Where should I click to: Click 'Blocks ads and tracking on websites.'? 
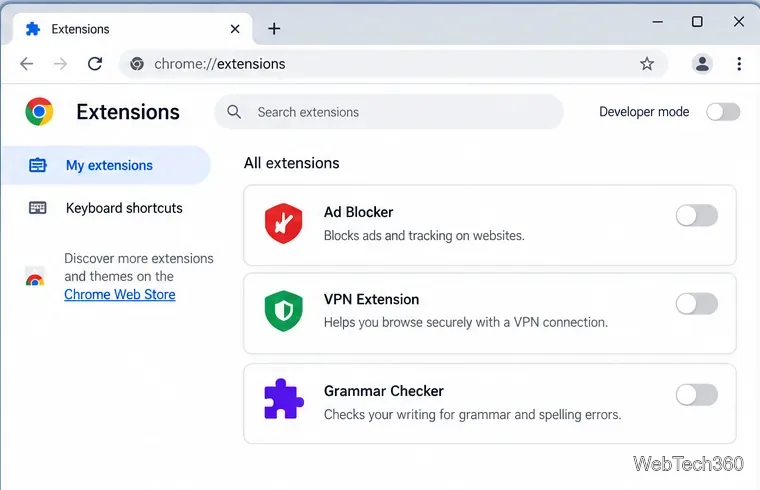click(424, 236)
